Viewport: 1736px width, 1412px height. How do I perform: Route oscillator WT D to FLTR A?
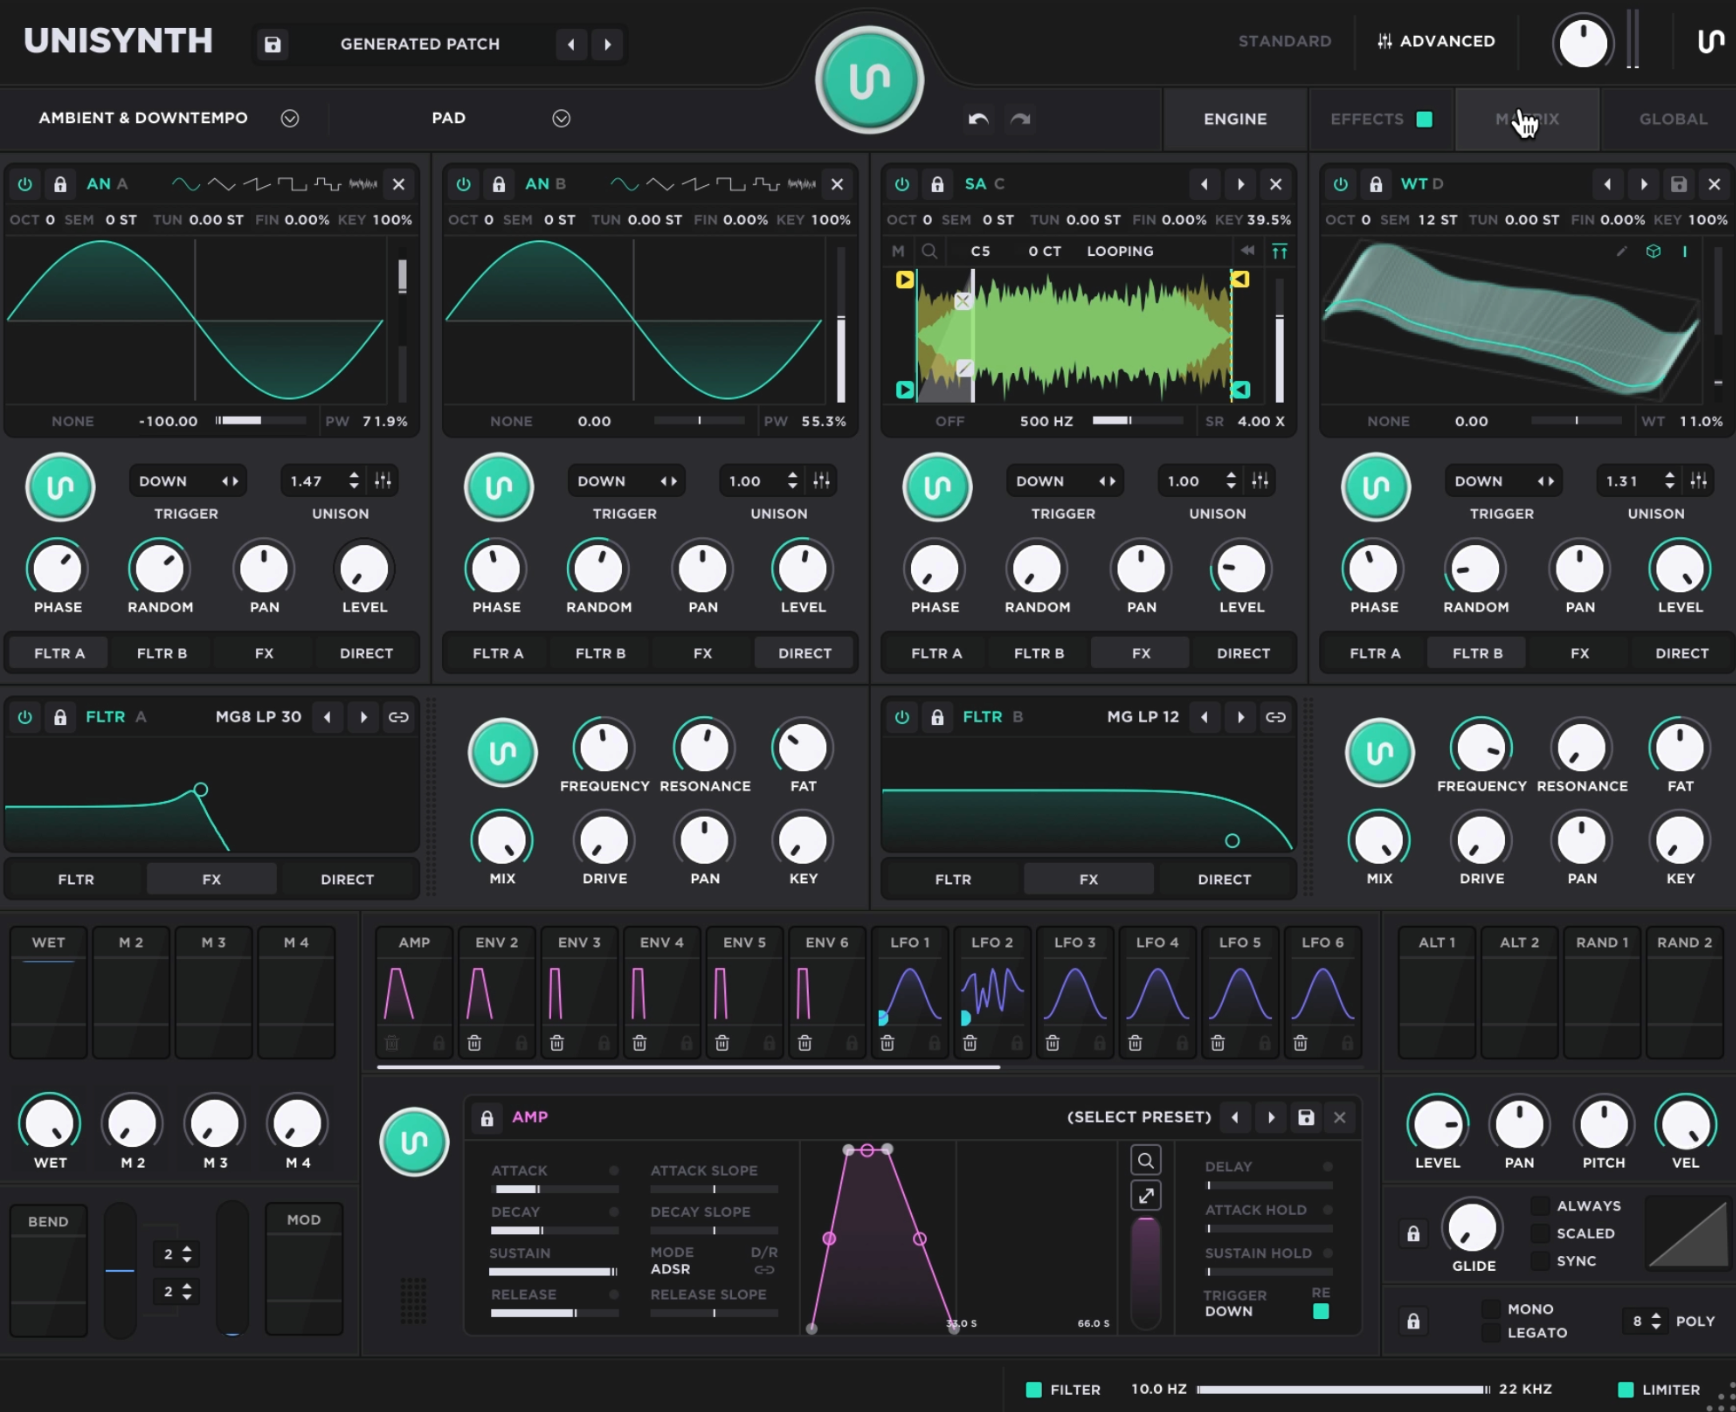(x=1375, y=653)
